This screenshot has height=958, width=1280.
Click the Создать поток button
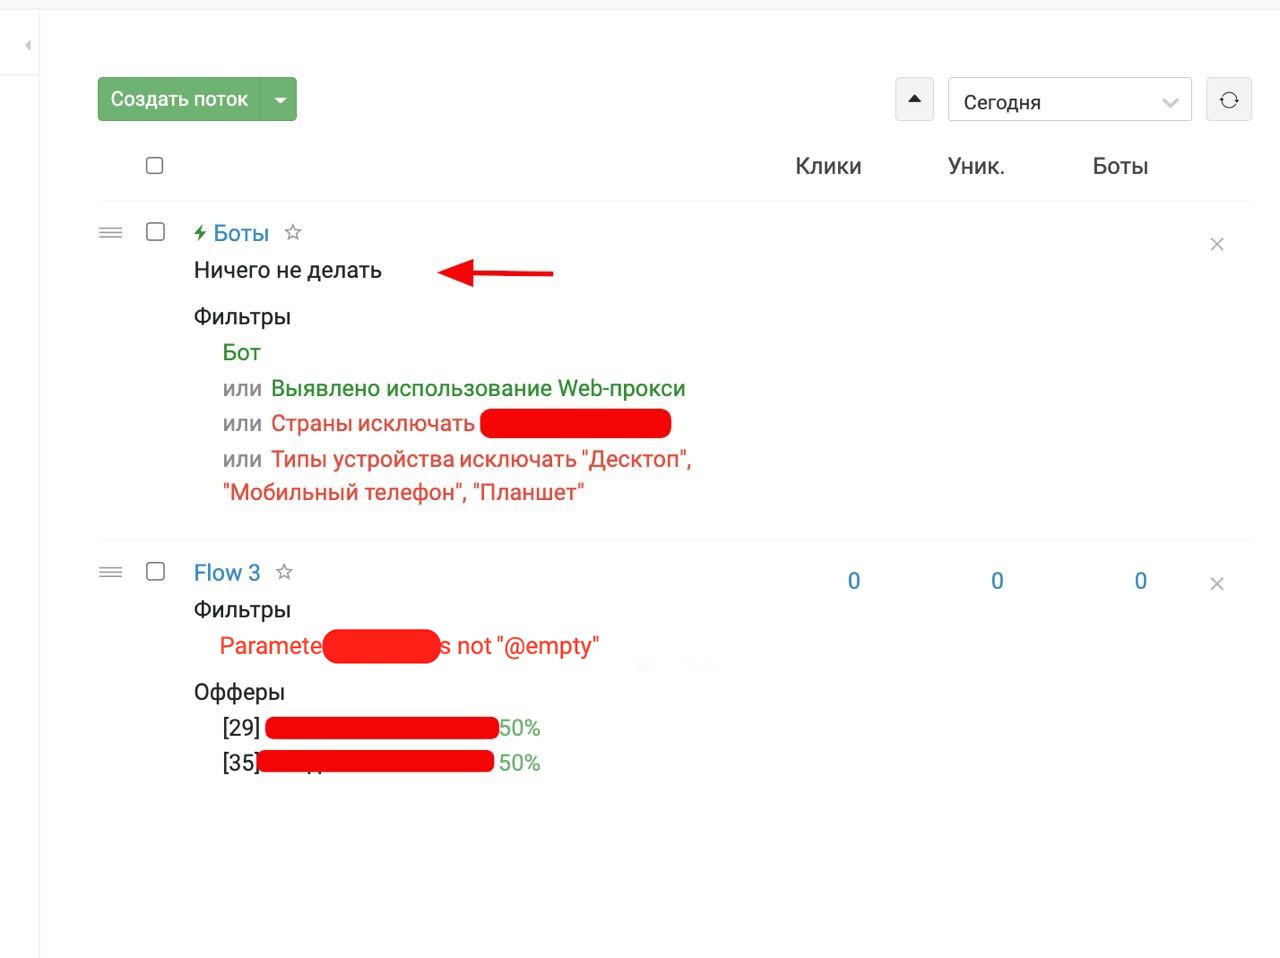click(x=179, y=99)
